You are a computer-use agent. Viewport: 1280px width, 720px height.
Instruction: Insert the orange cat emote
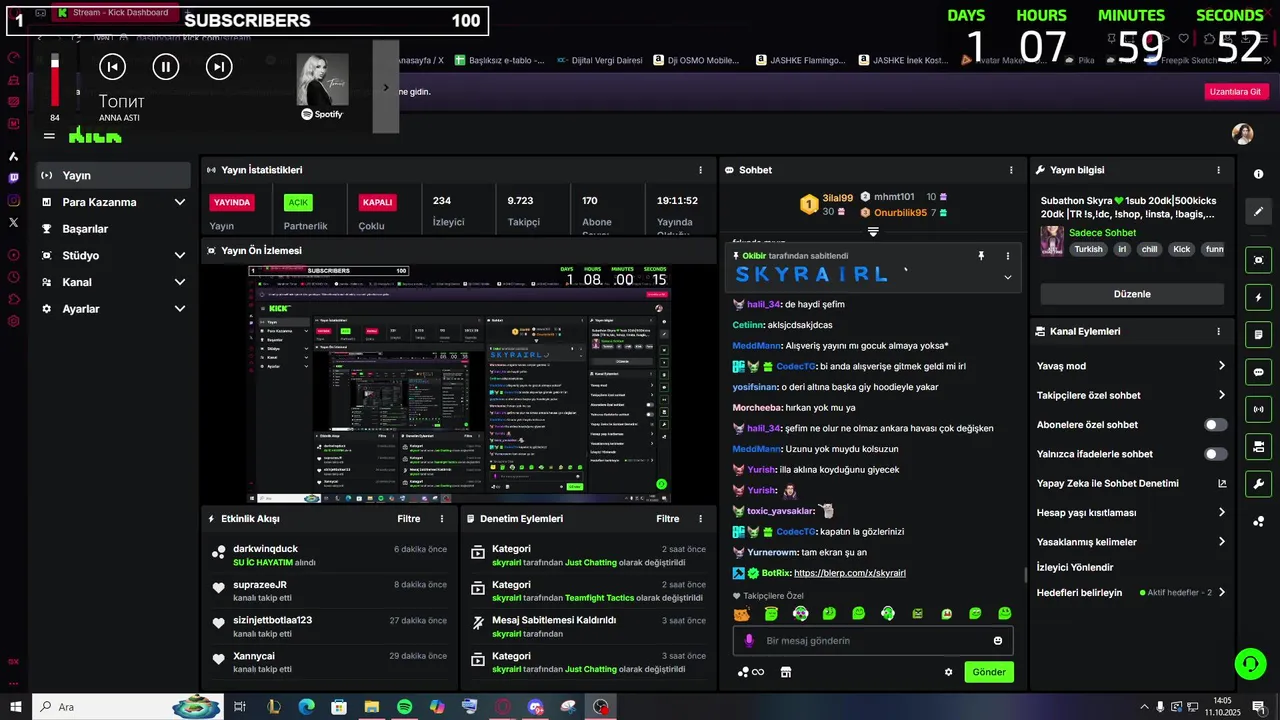click(741, 614)
